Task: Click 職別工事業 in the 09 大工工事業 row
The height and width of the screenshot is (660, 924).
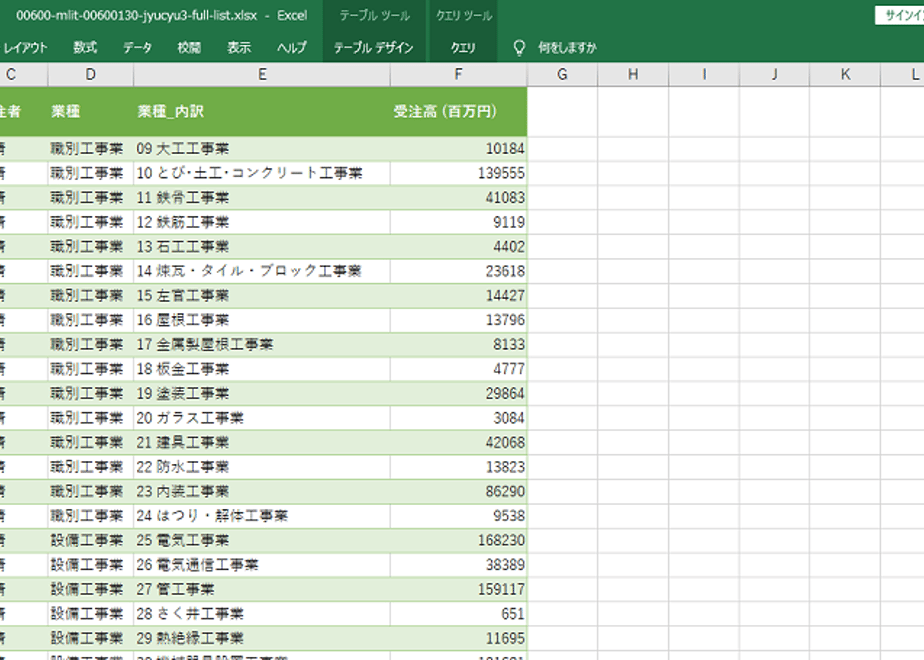Action: coord(87,148)
